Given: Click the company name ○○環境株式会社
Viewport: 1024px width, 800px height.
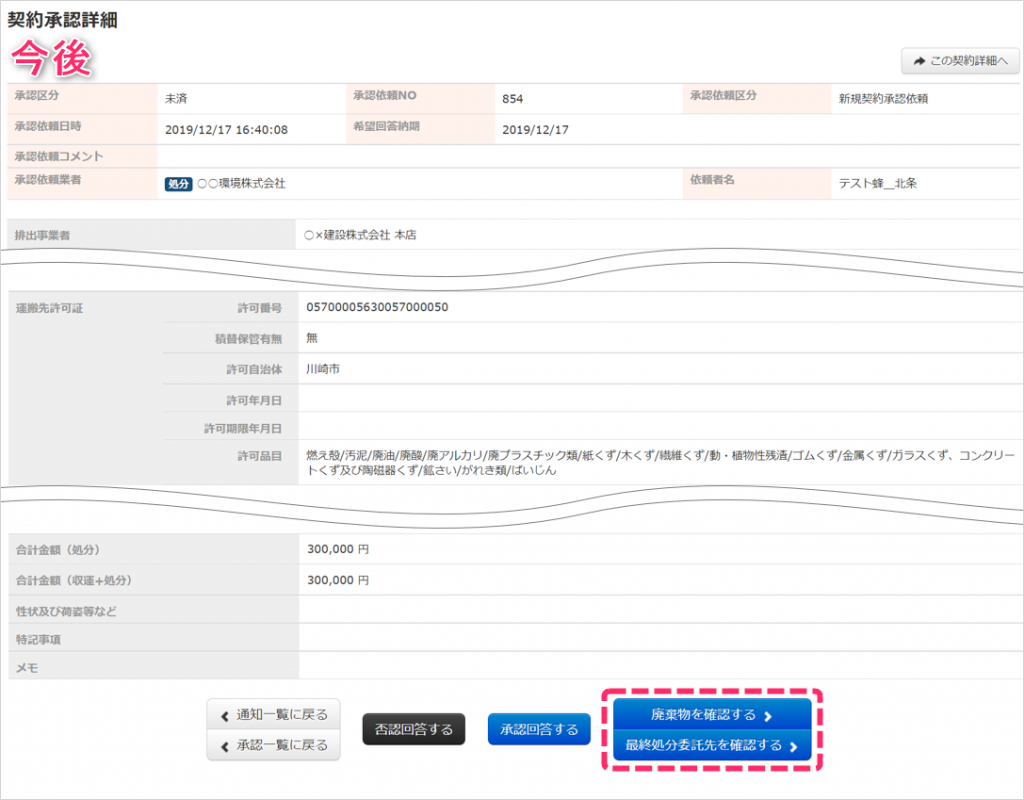Looking at the screenshot, I should (x=241, y=184).
